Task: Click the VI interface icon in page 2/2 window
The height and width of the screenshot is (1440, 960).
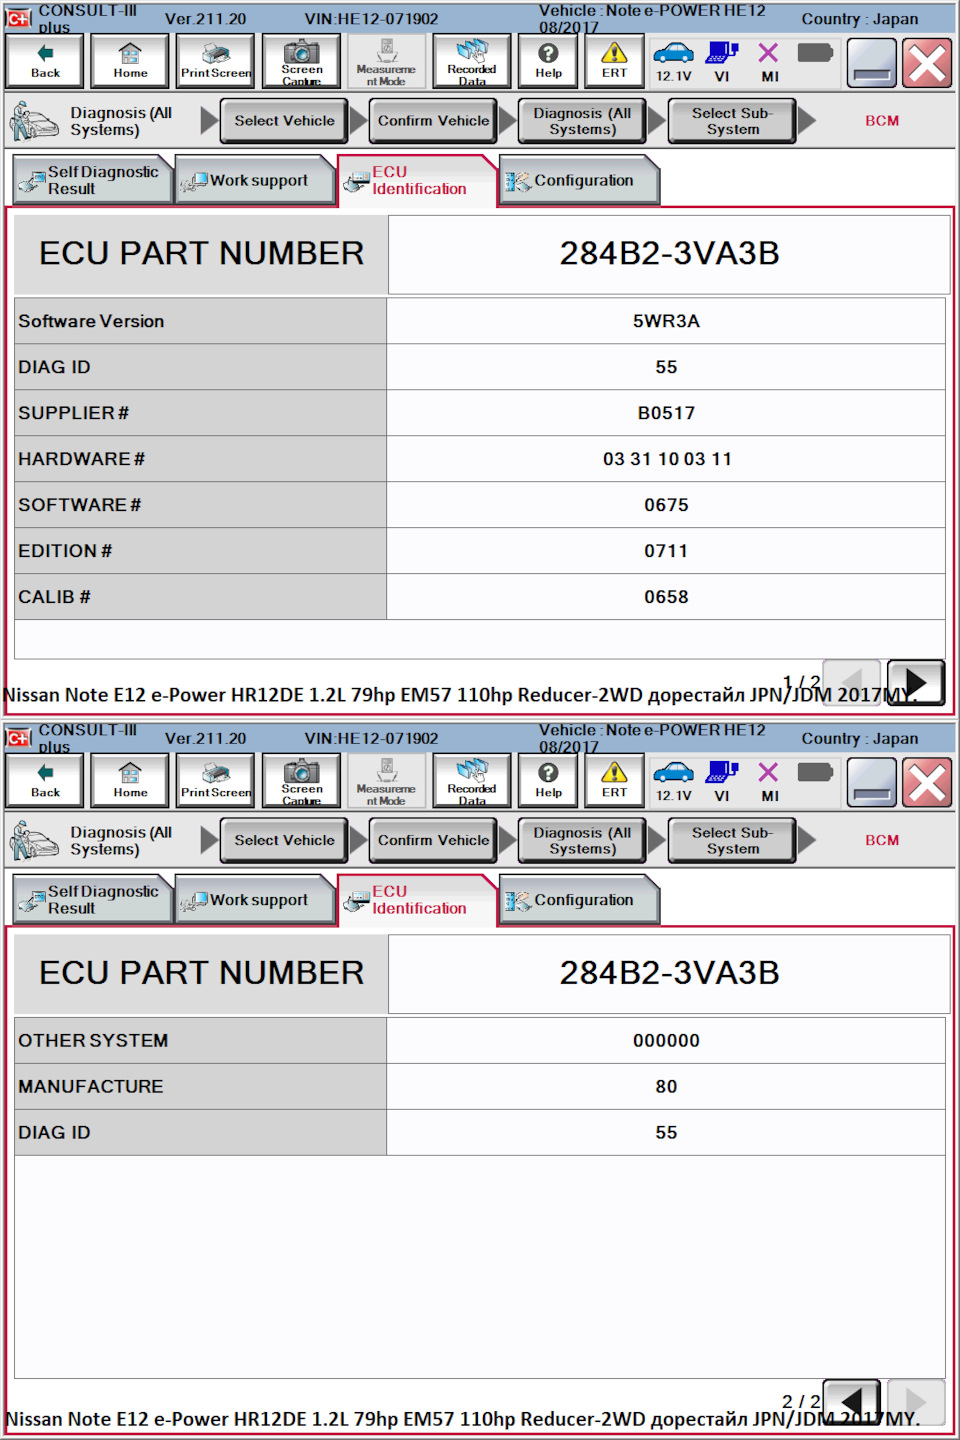Action: coord(722,773)
